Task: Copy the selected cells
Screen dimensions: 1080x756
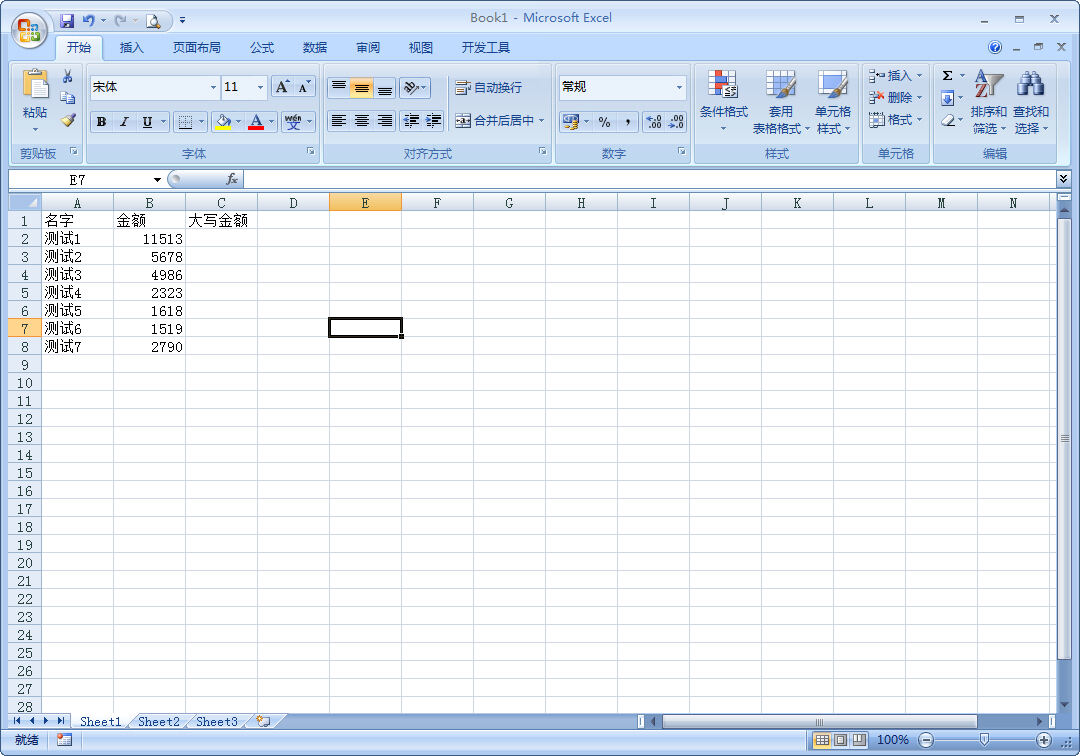Action: tap(68, 98)
